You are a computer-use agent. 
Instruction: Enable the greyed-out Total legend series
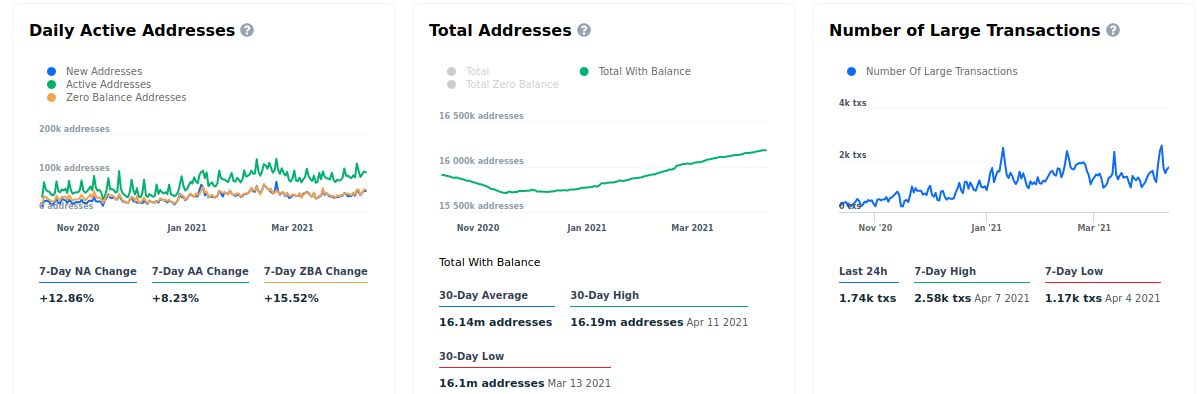tap(469, 72)
